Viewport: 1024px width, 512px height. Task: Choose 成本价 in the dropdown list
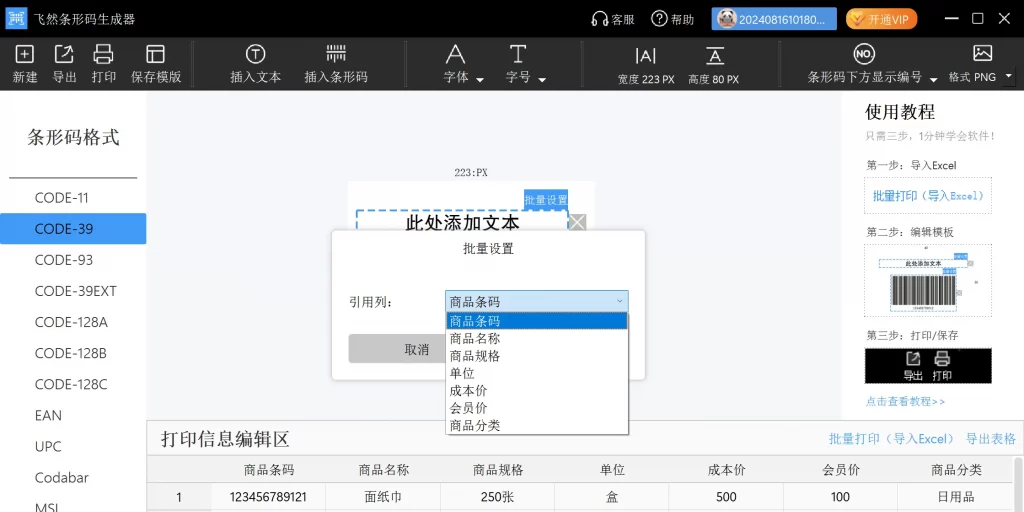(537, 391)
